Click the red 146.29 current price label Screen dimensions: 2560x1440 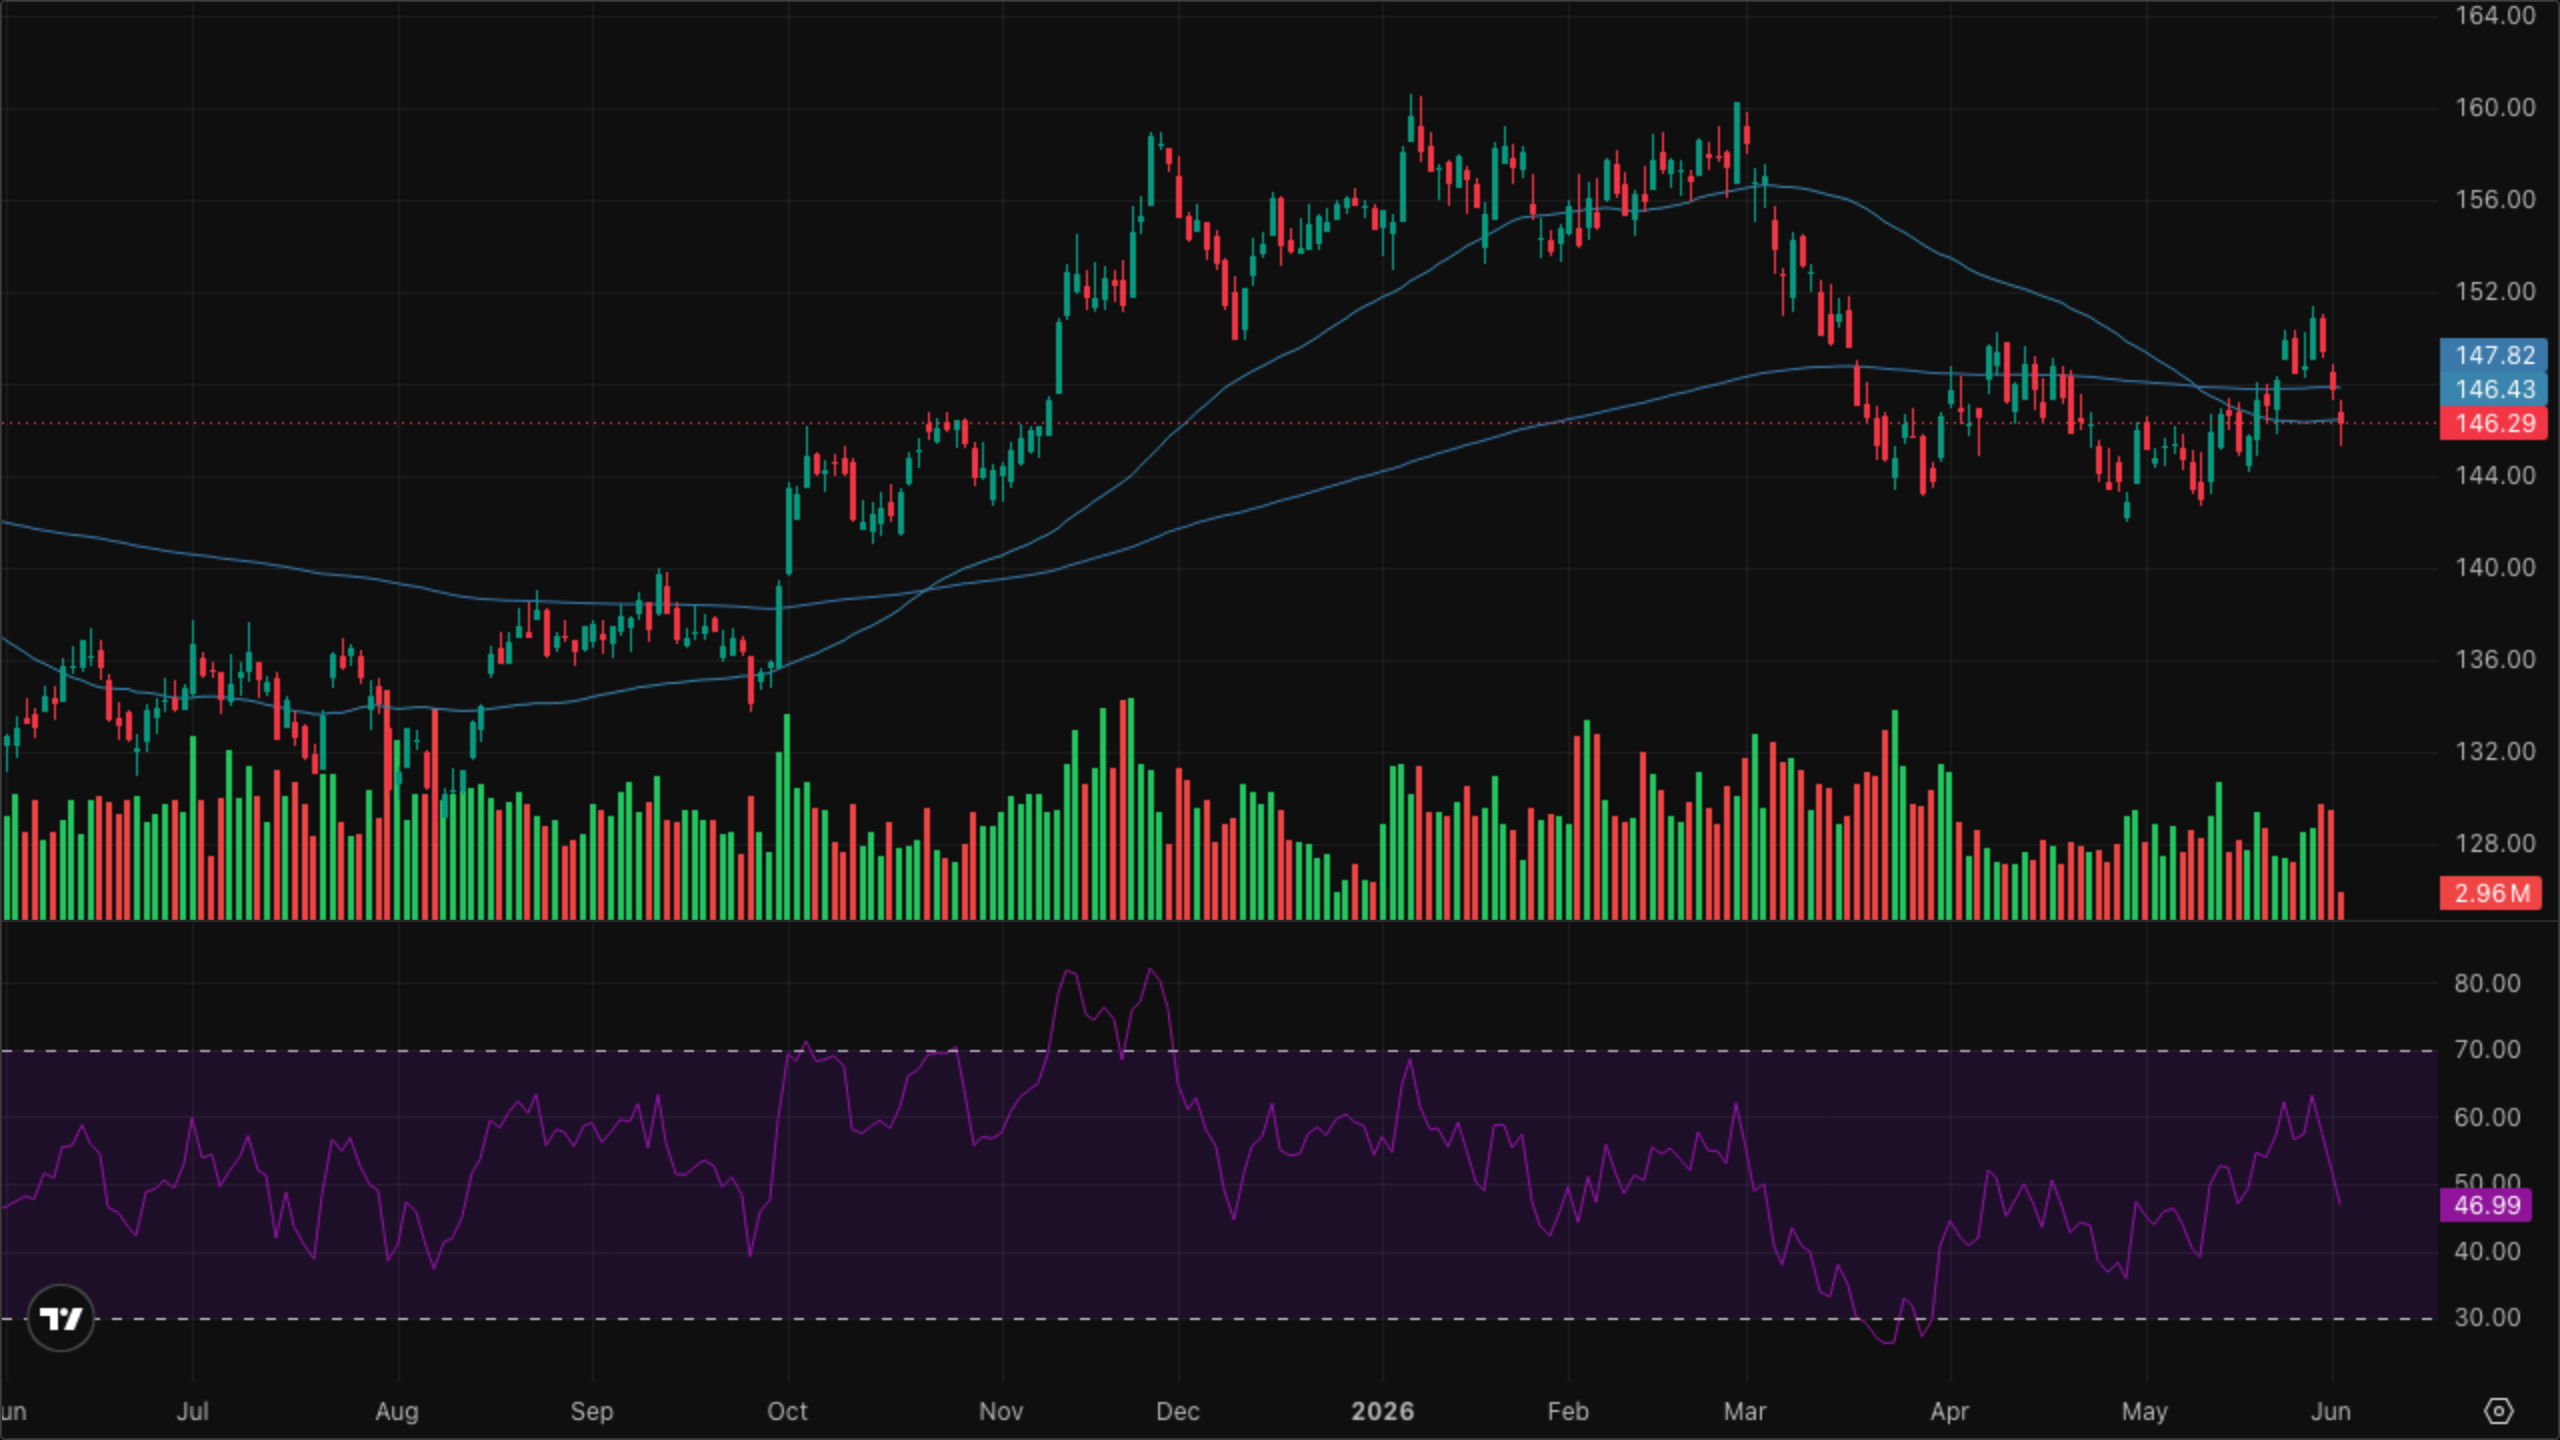pyautogui.click(x=2494, y=423)
